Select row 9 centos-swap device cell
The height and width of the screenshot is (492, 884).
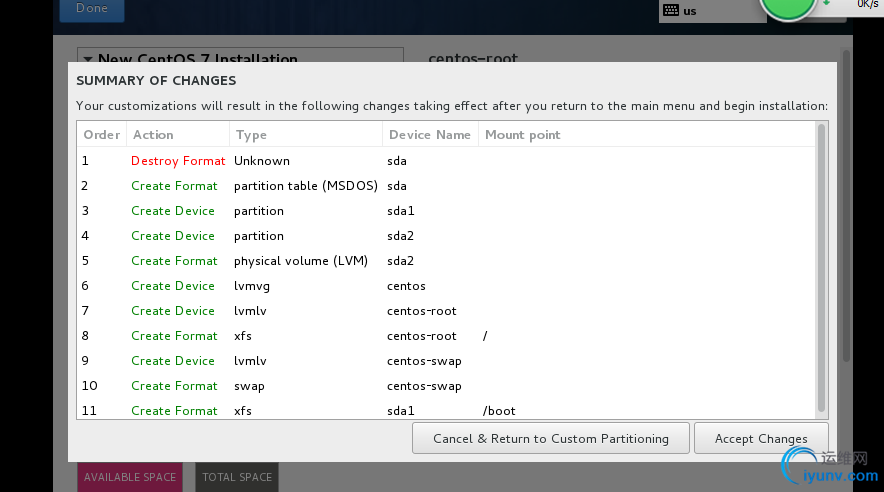pyautogui.click(x=424, y=361)
